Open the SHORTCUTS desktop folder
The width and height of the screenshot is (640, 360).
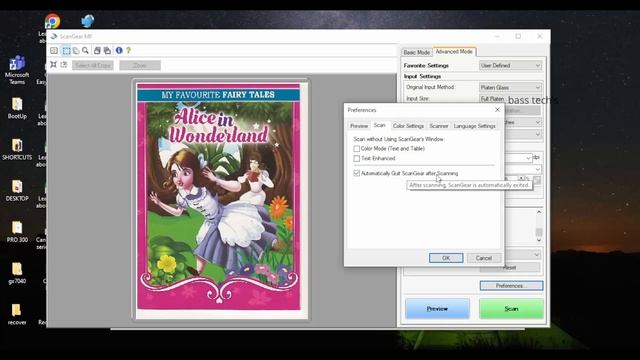coord(17,149)
